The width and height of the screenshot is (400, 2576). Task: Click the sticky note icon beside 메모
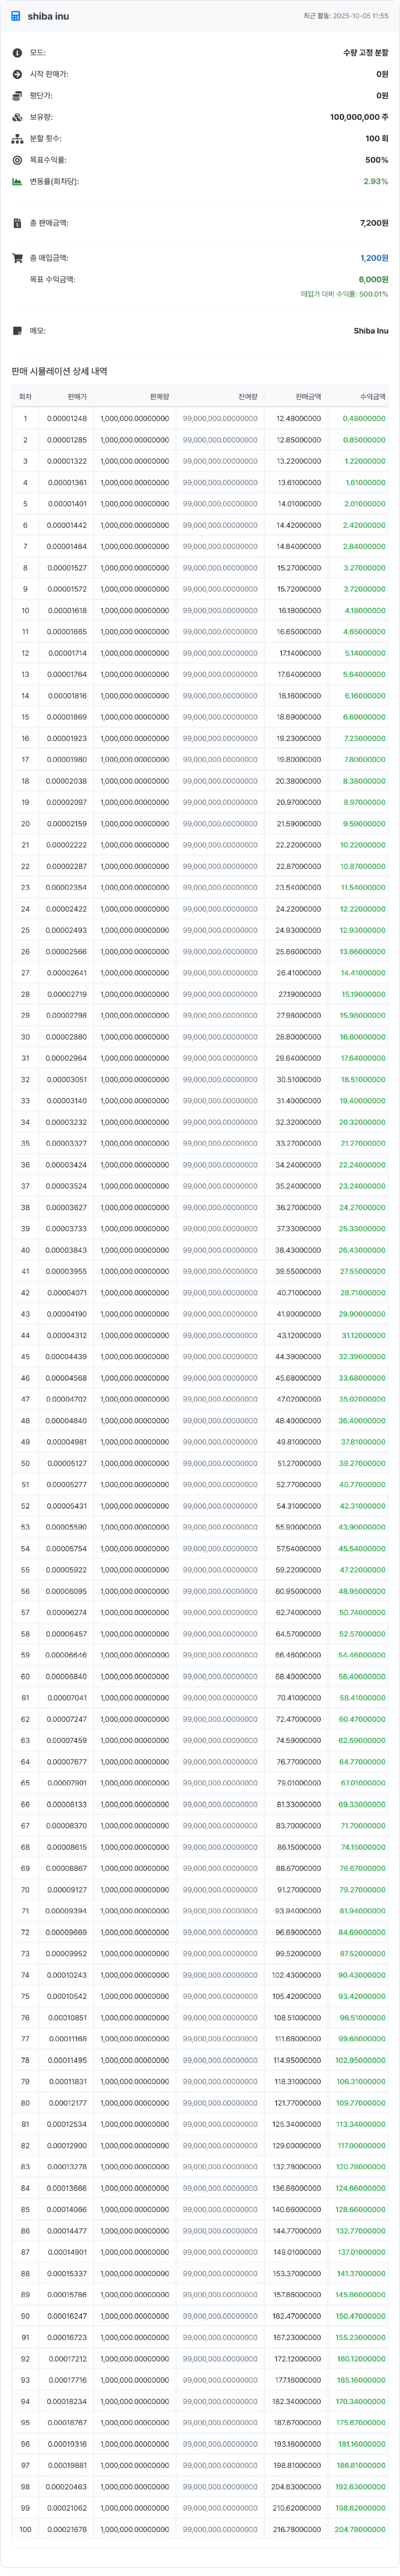17,331
